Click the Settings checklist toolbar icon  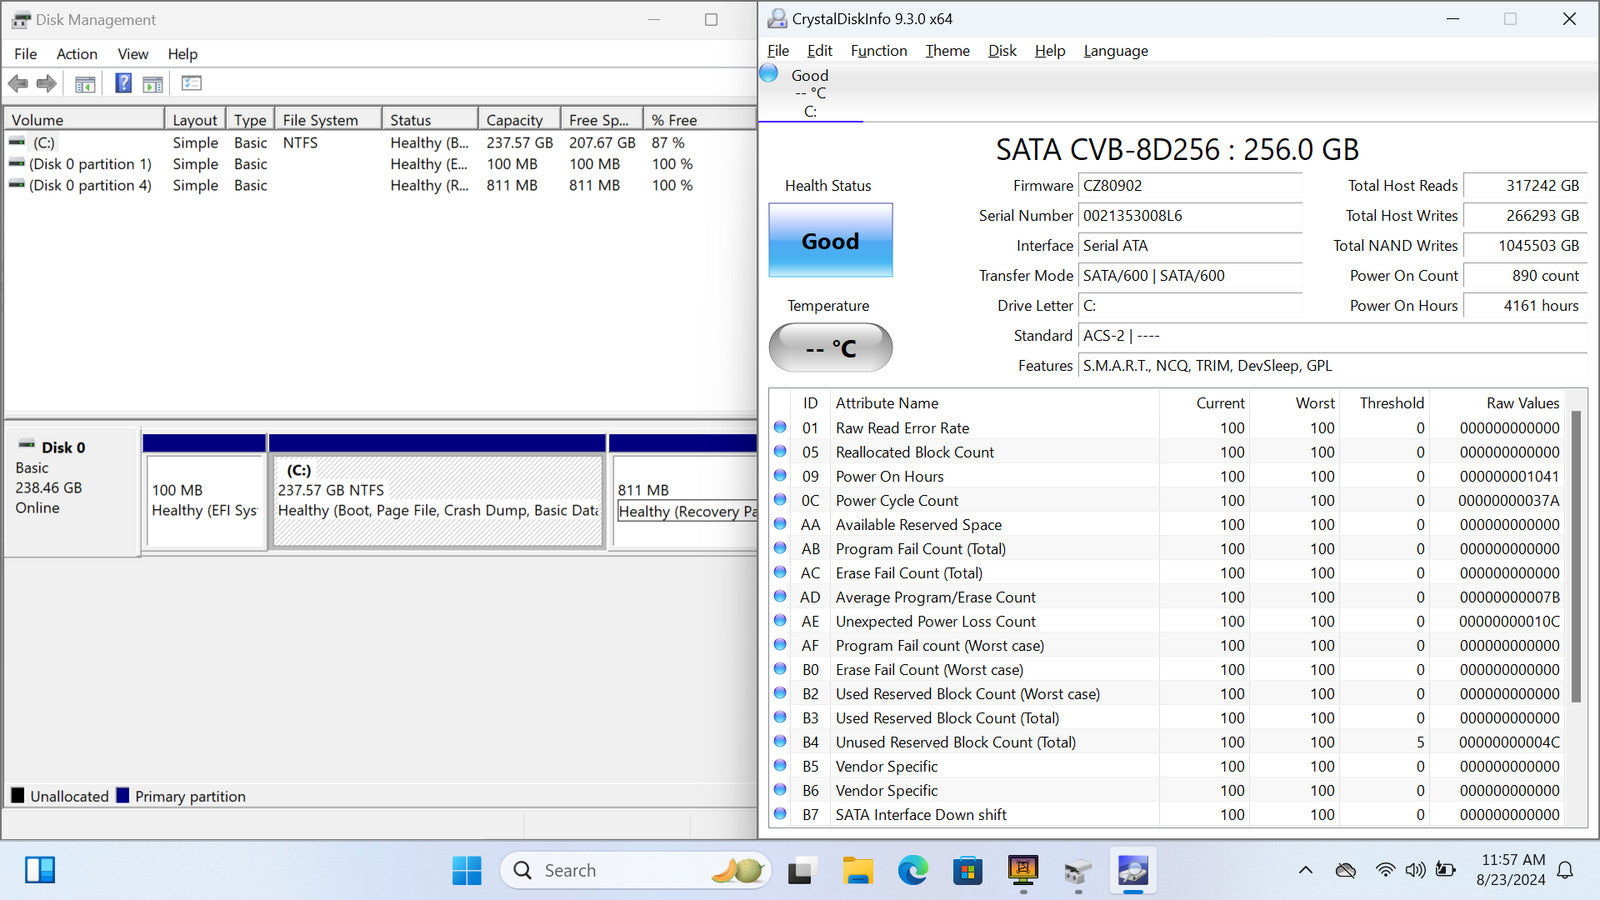pyautogui.click(x=191, y=84)
